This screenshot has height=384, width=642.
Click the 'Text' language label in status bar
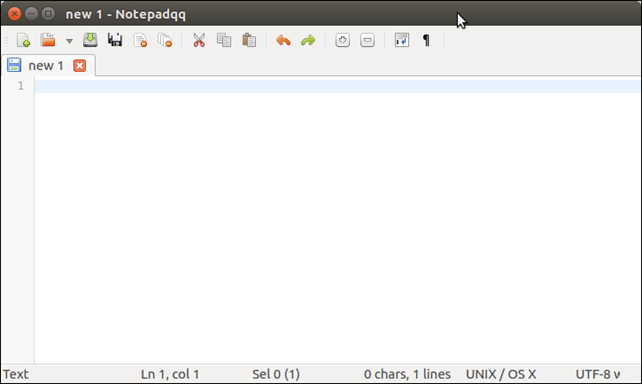(x=16, y=374)
